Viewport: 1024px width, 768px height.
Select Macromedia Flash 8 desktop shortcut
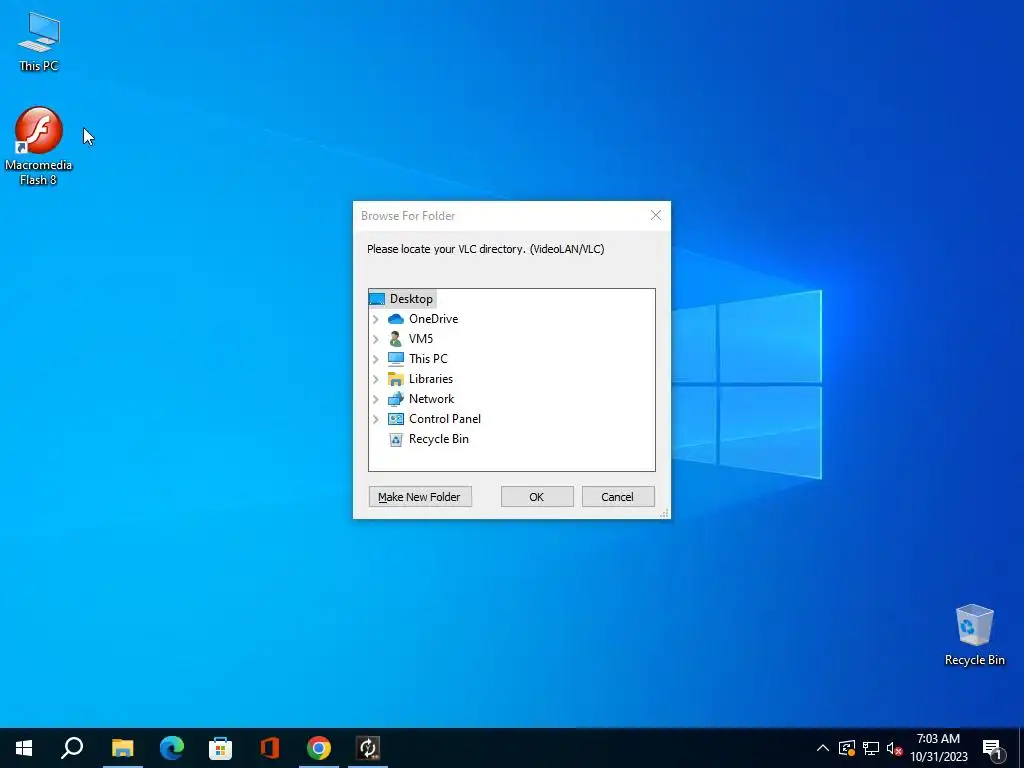[x=39, y=146]
